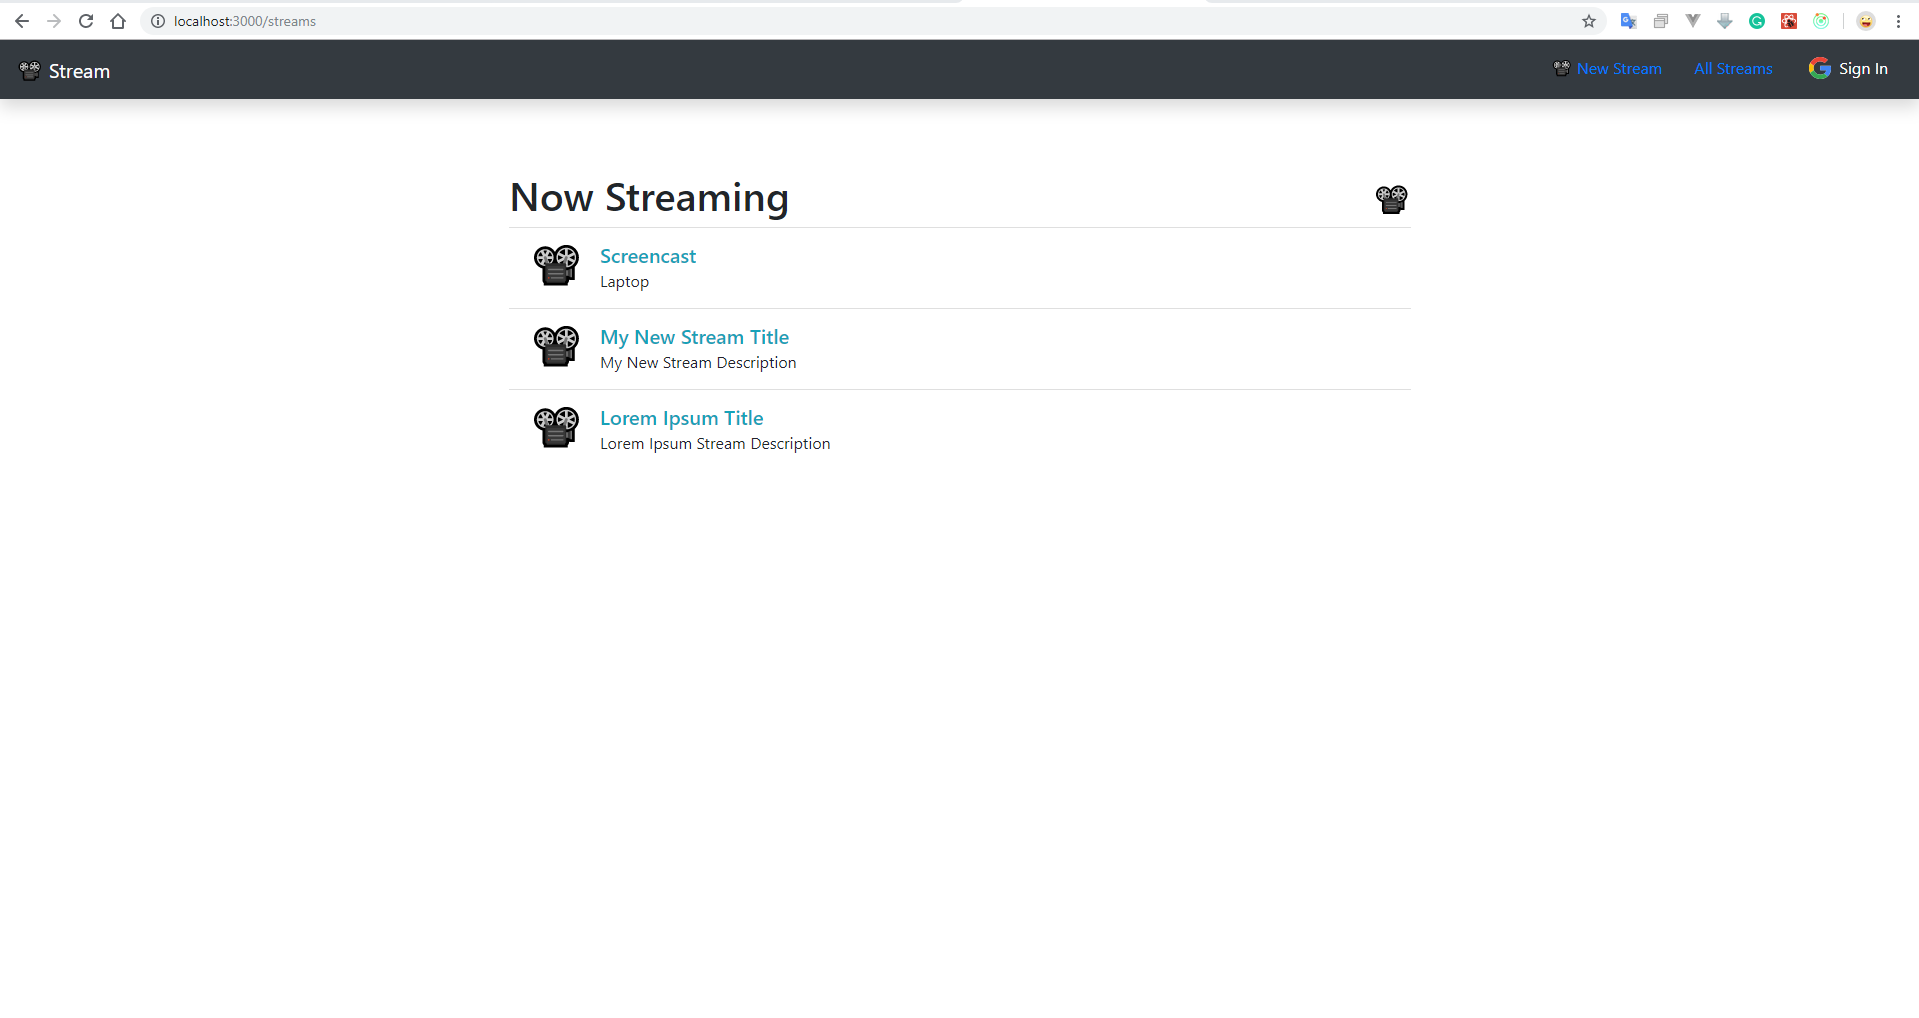Reload the page with refresh icon
The width and height of the screenshot is (1919, 1018).
pos(86,21)
